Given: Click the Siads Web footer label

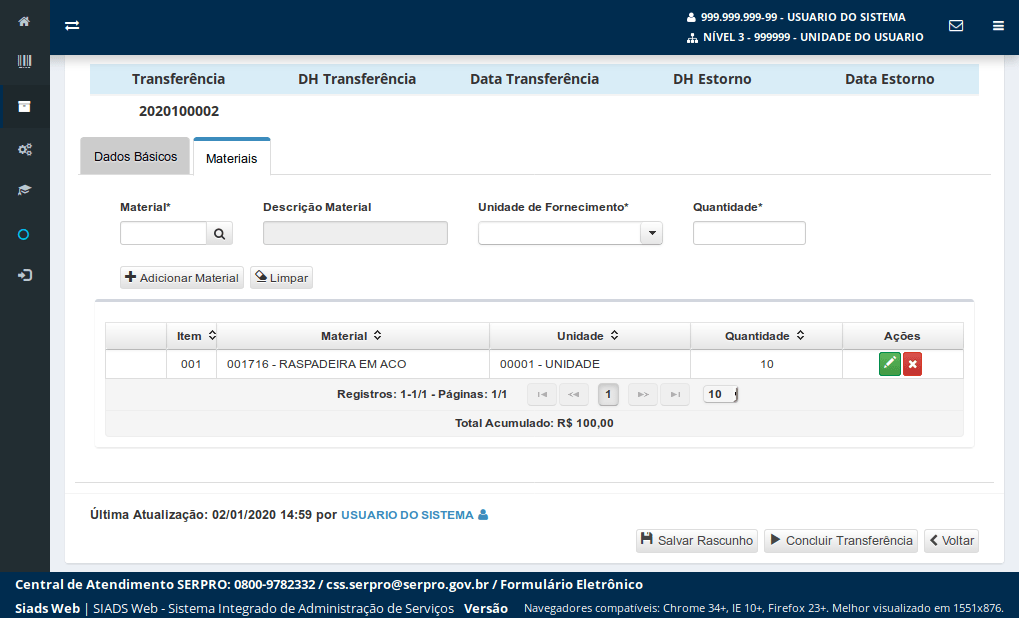Looking at the screenshot, I should pyautogui.click(x=47, y=608).
